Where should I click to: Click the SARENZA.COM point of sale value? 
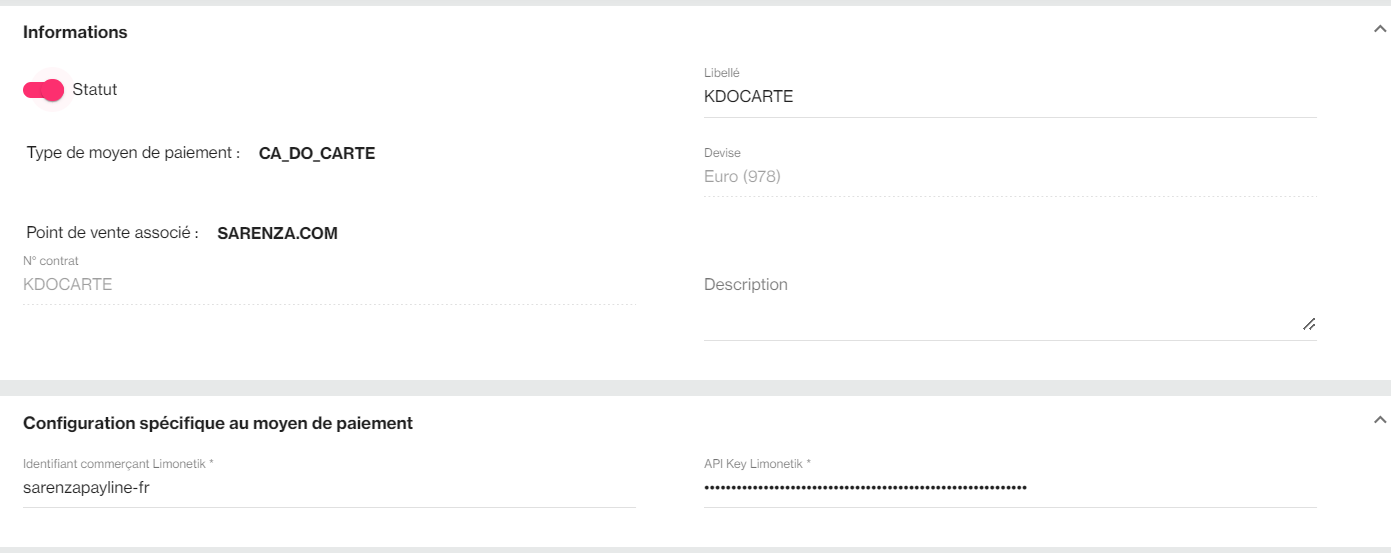tap(277, 234)
